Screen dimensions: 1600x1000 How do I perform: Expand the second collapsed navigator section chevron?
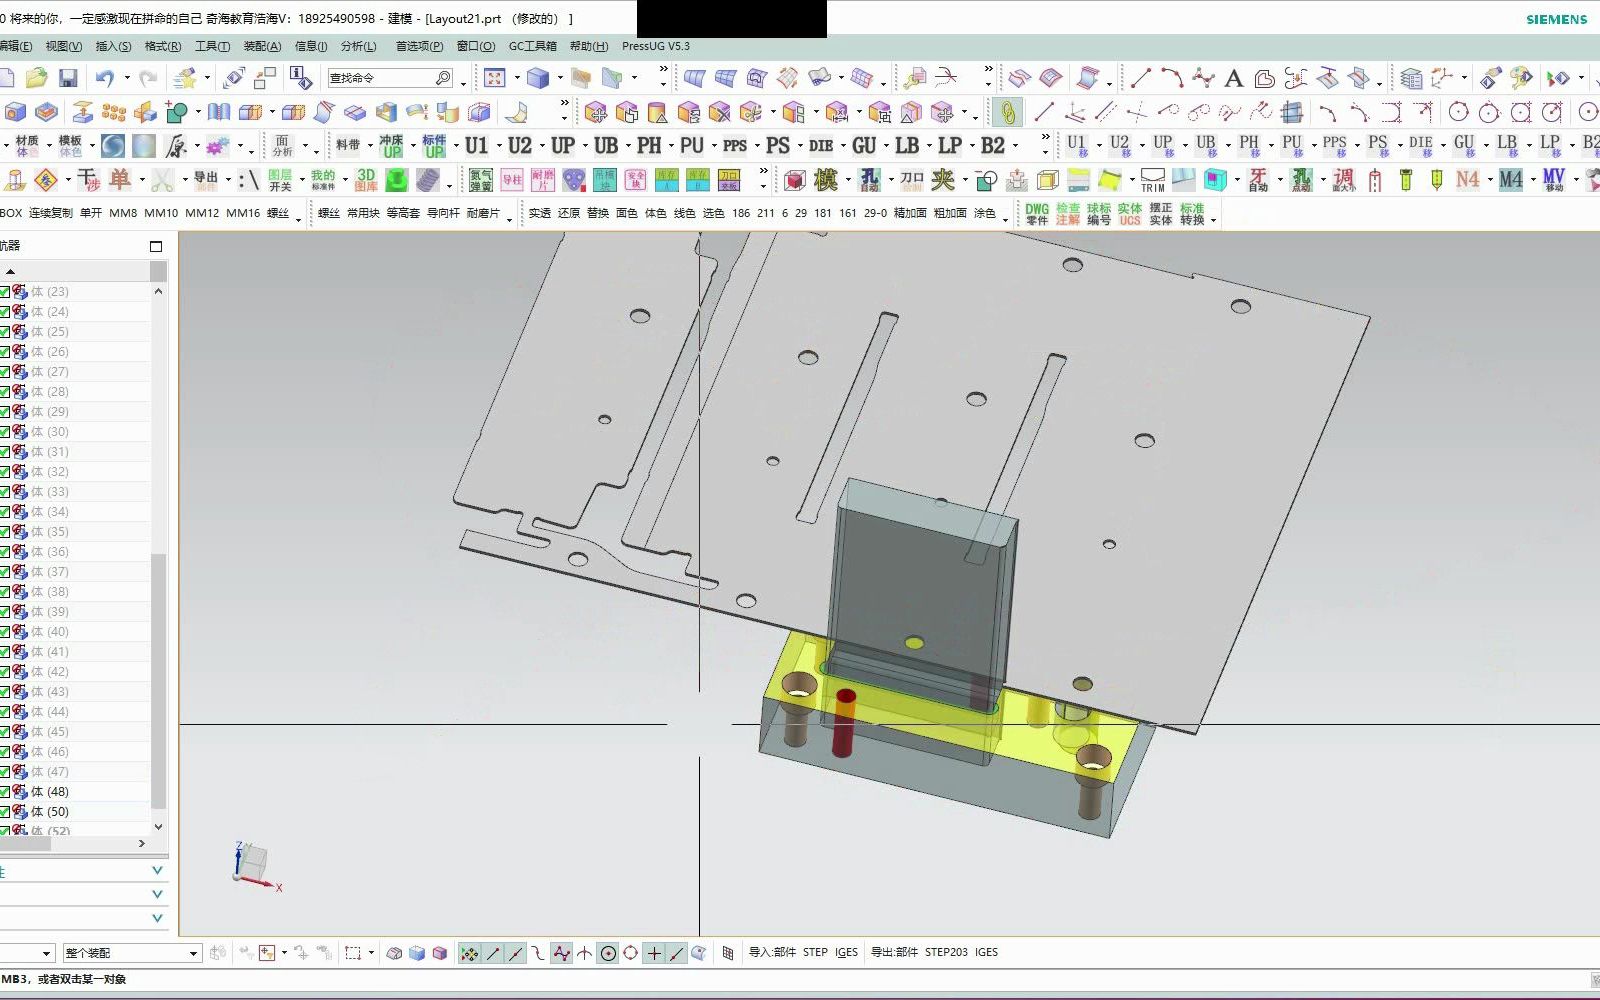tap(157, 895)
